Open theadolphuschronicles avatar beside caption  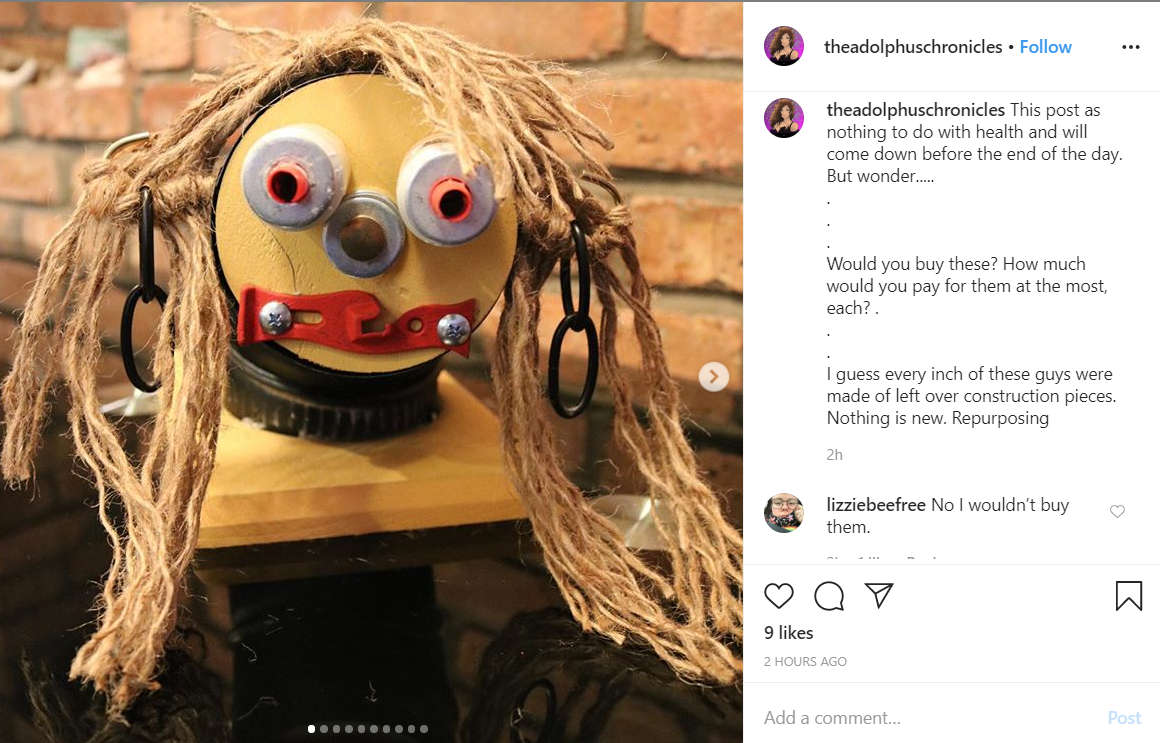coord(783,118)
